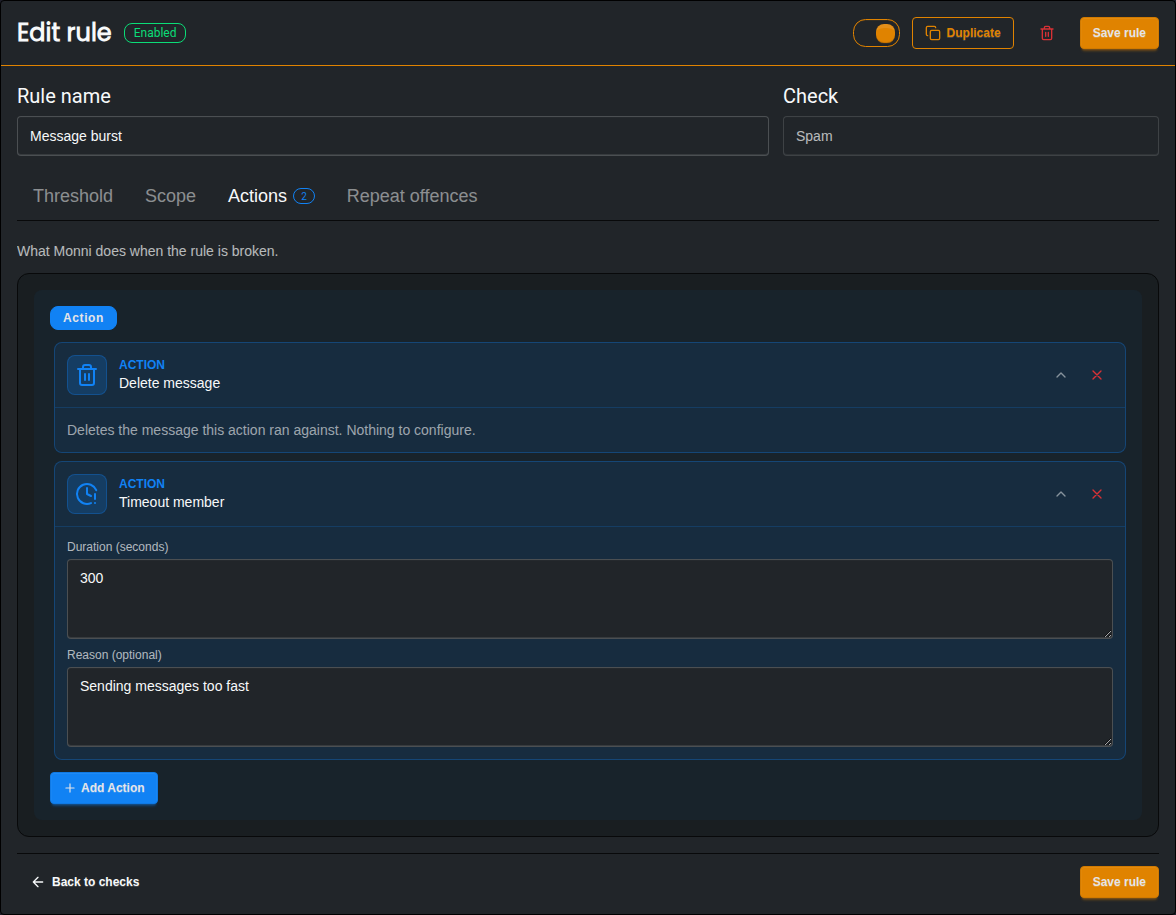1176x915 pixels.
Task: Click the bottom Save rule button
Action: pyautogui.click(x=1118, y=882)
